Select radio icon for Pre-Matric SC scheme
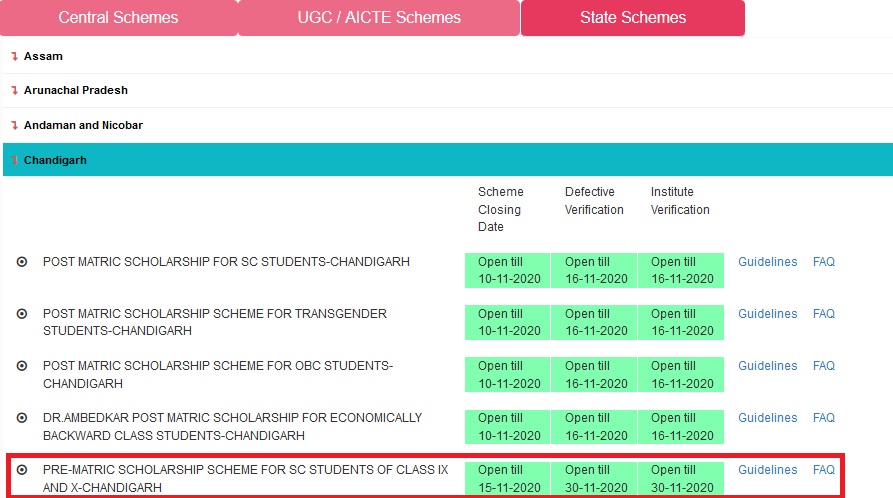 click(22, 470)
